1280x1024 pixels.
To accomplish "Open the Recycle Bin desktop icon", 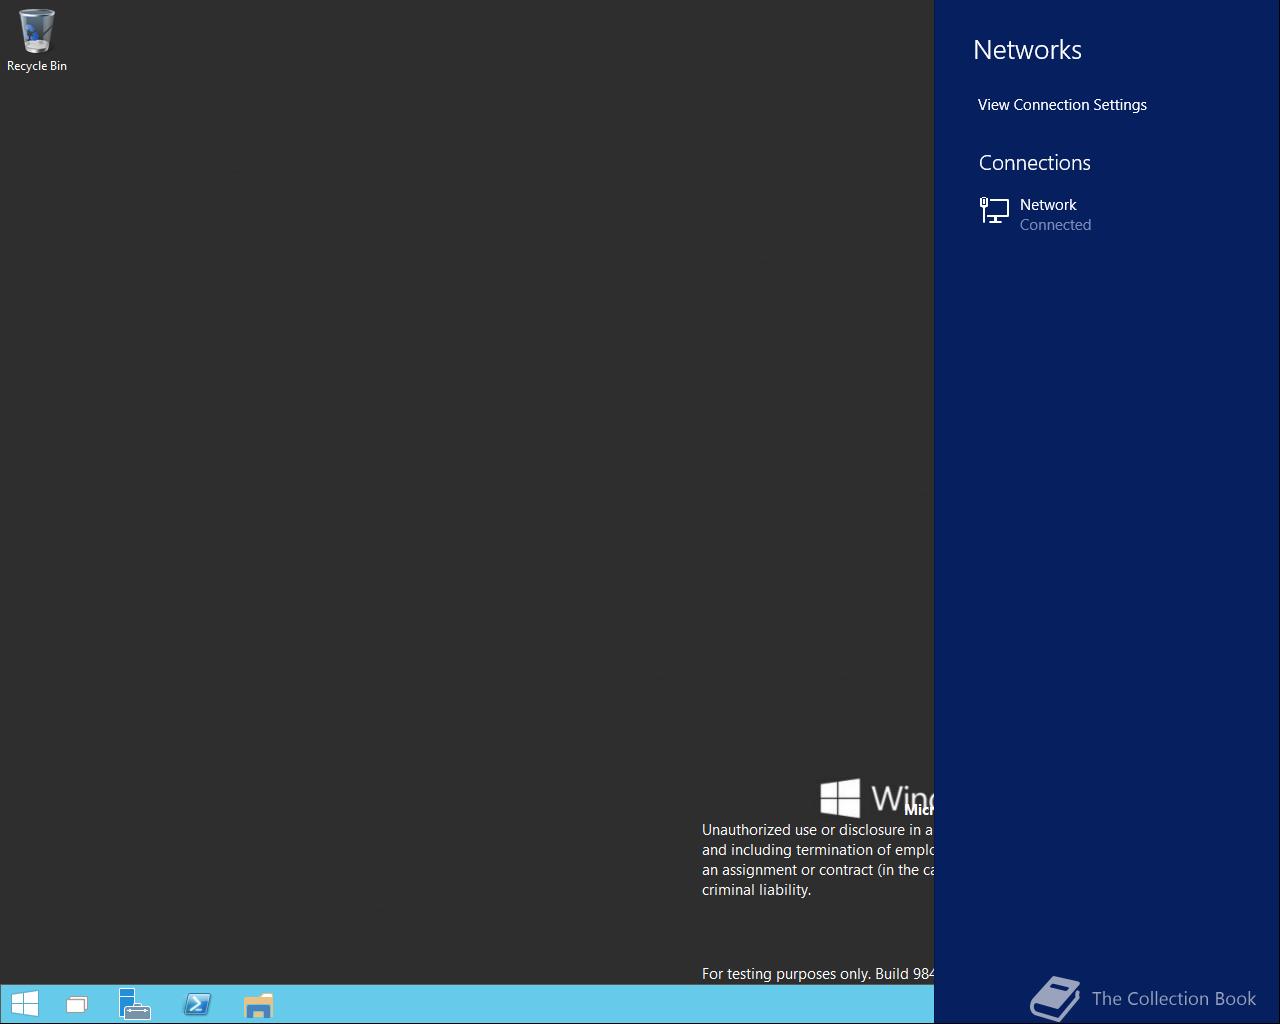I will [x=37, y=41].
